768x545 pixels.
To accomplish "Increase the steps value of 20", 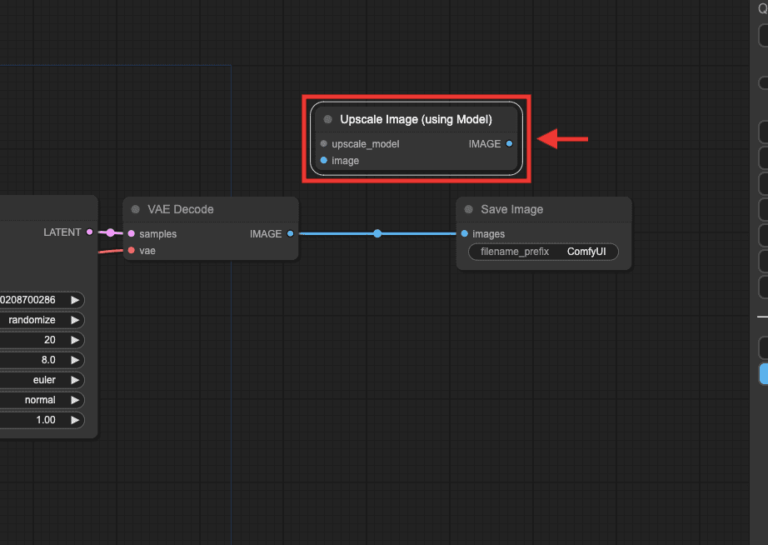I will tap(75, 340).
